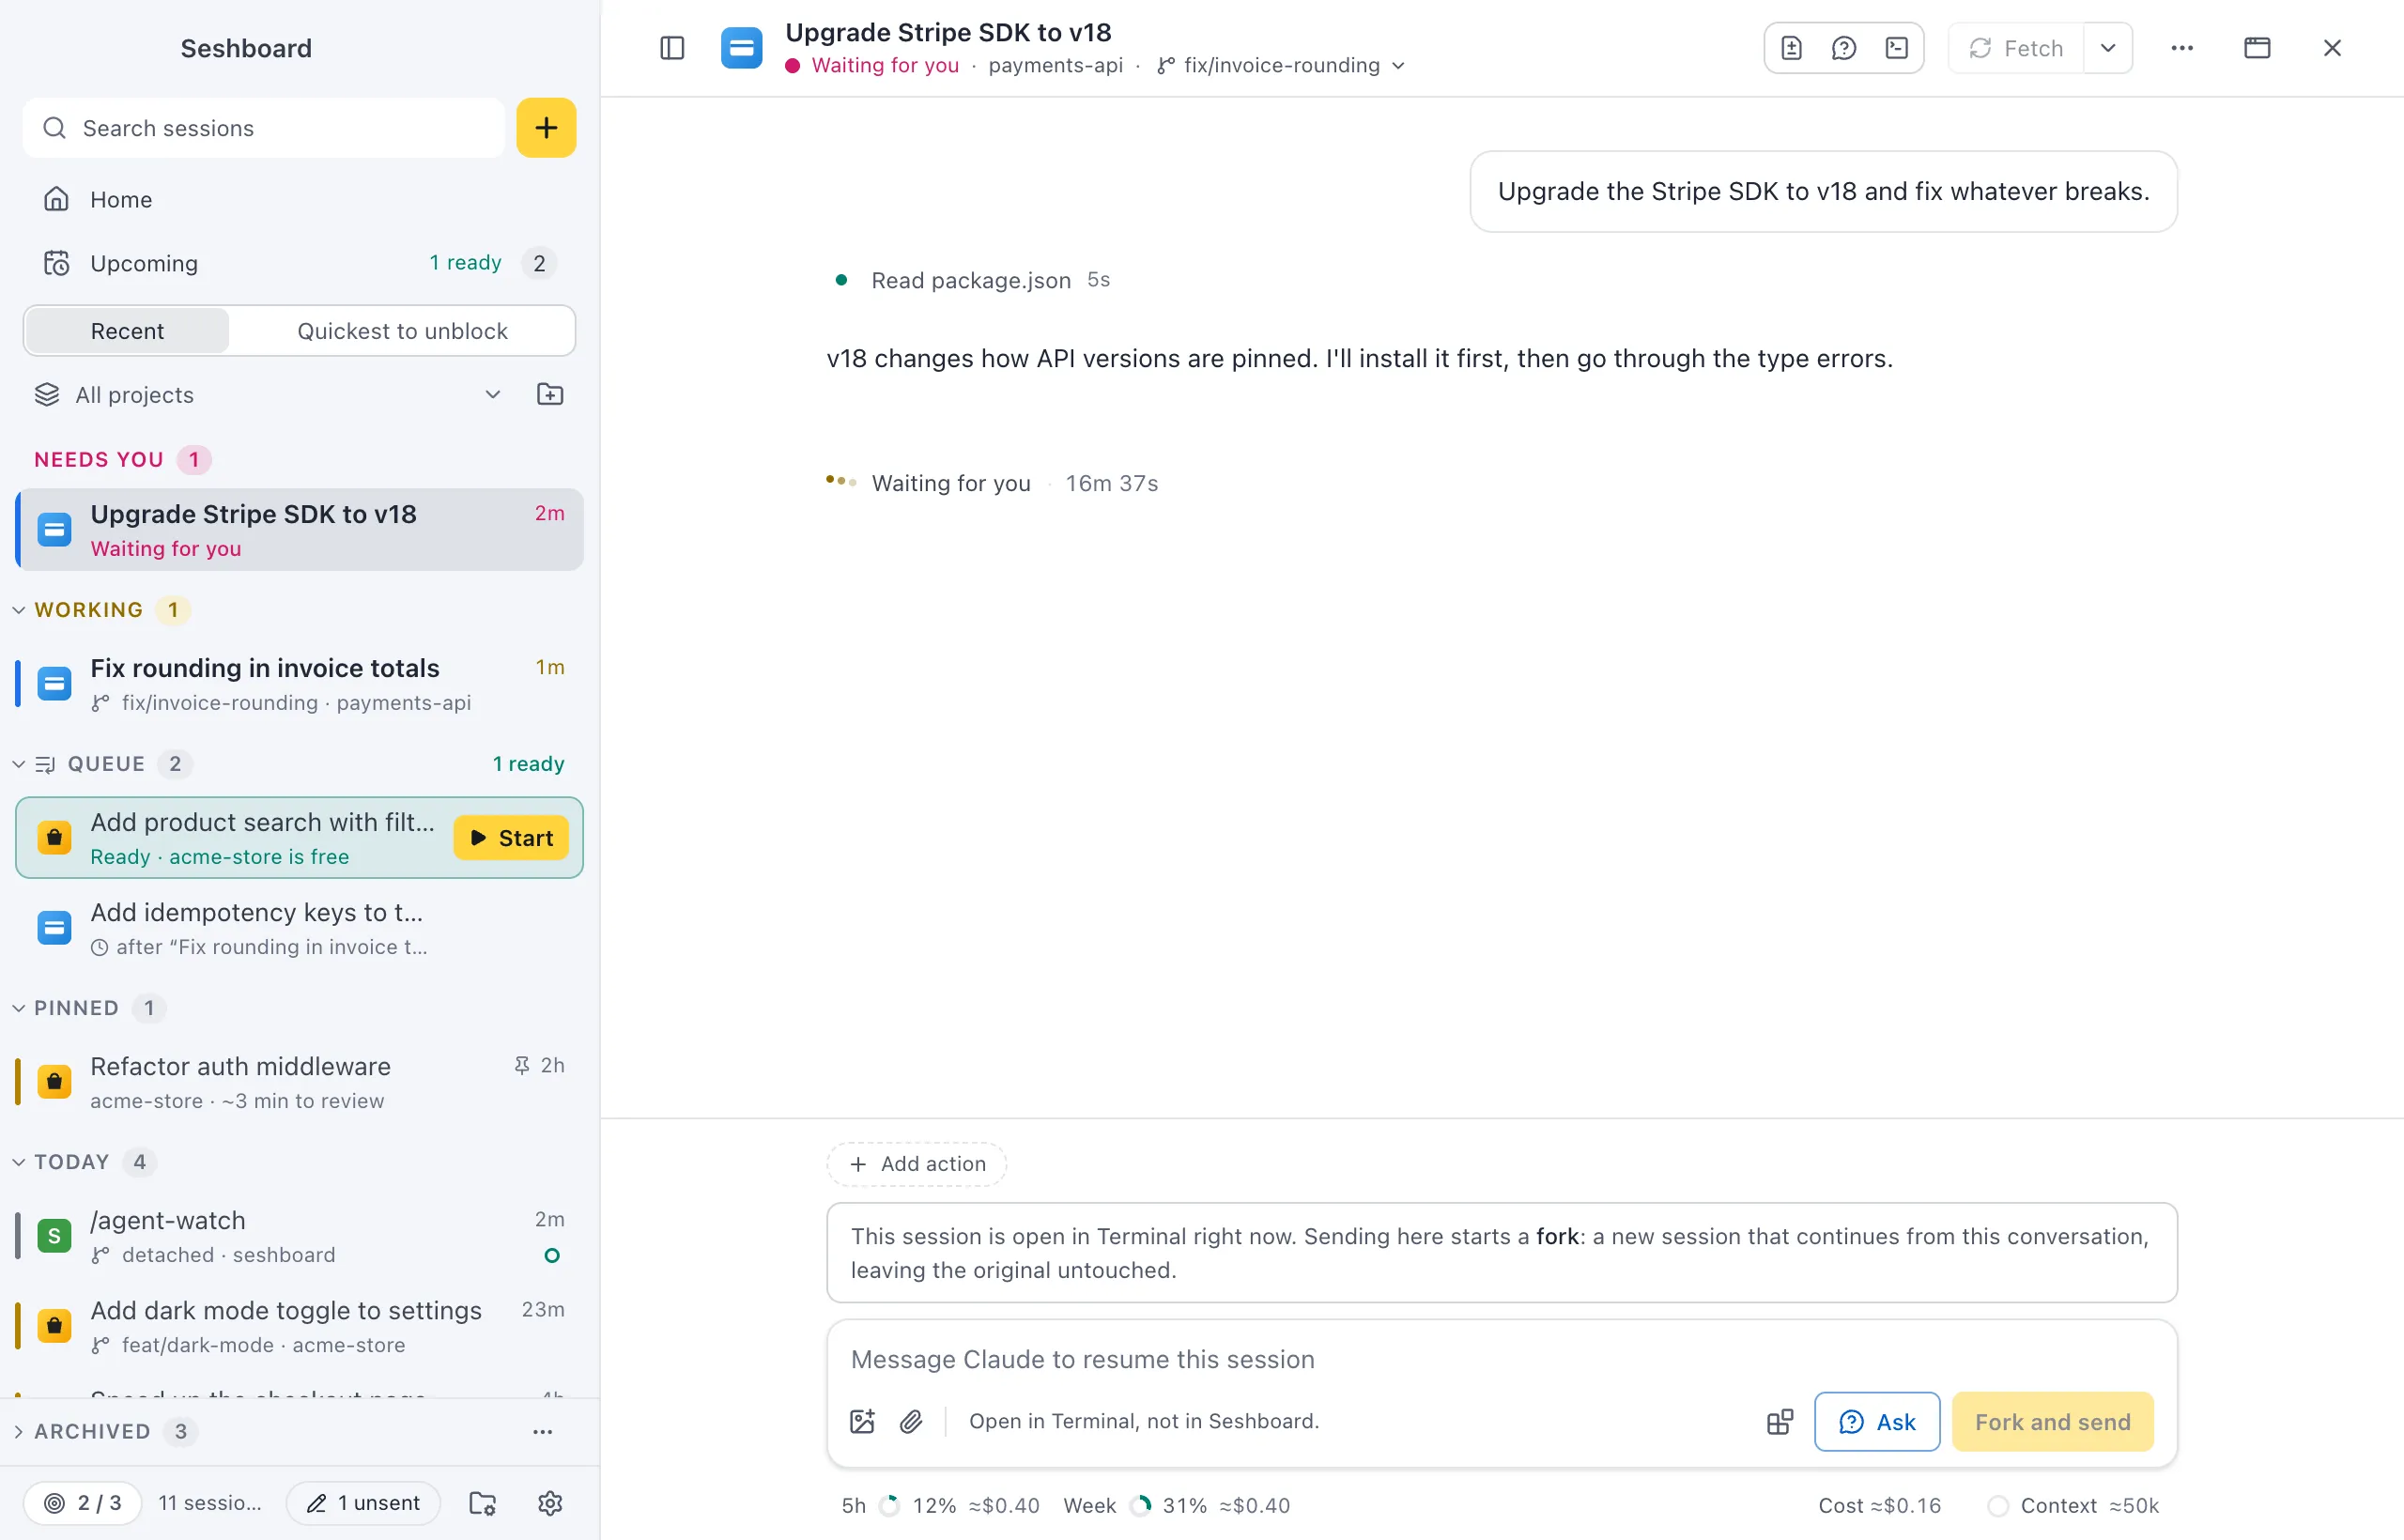Screen dimensions: 2404x1540
Task: Collapse the Today section
Action: tap(19, 1162)
